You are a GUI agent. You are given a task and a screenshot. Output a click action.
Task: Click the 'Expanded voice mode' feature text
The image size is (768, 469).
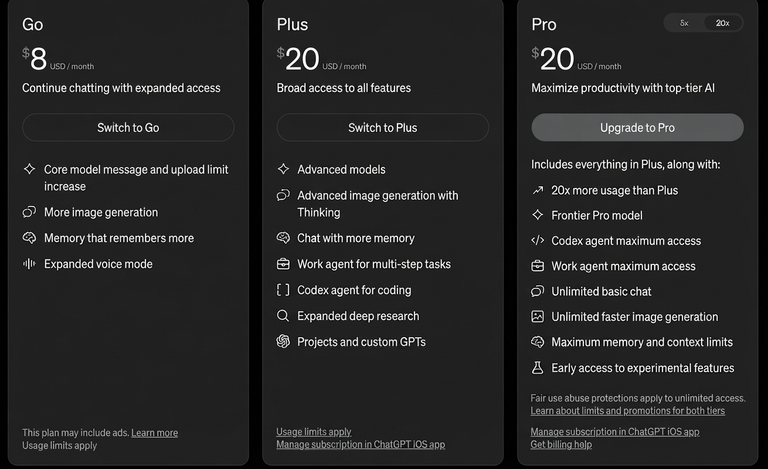[x=98, y=264]
